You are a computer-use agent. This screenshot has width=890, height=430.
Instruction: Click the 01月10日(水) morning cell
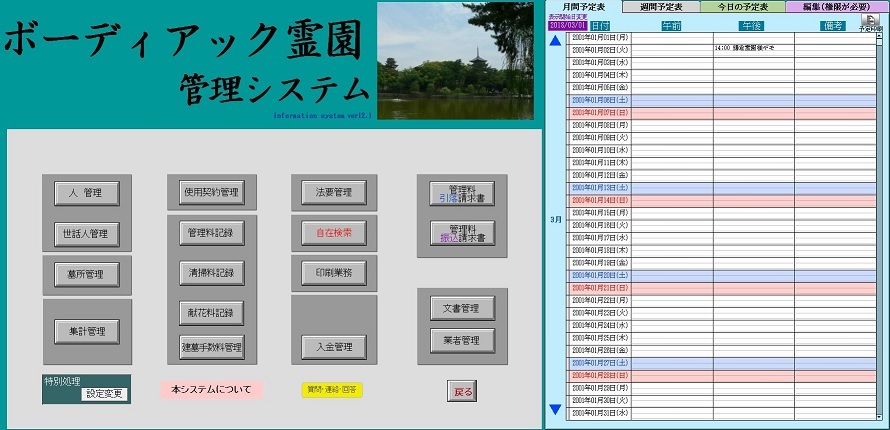pyautogui.click(x=672, y=150)
